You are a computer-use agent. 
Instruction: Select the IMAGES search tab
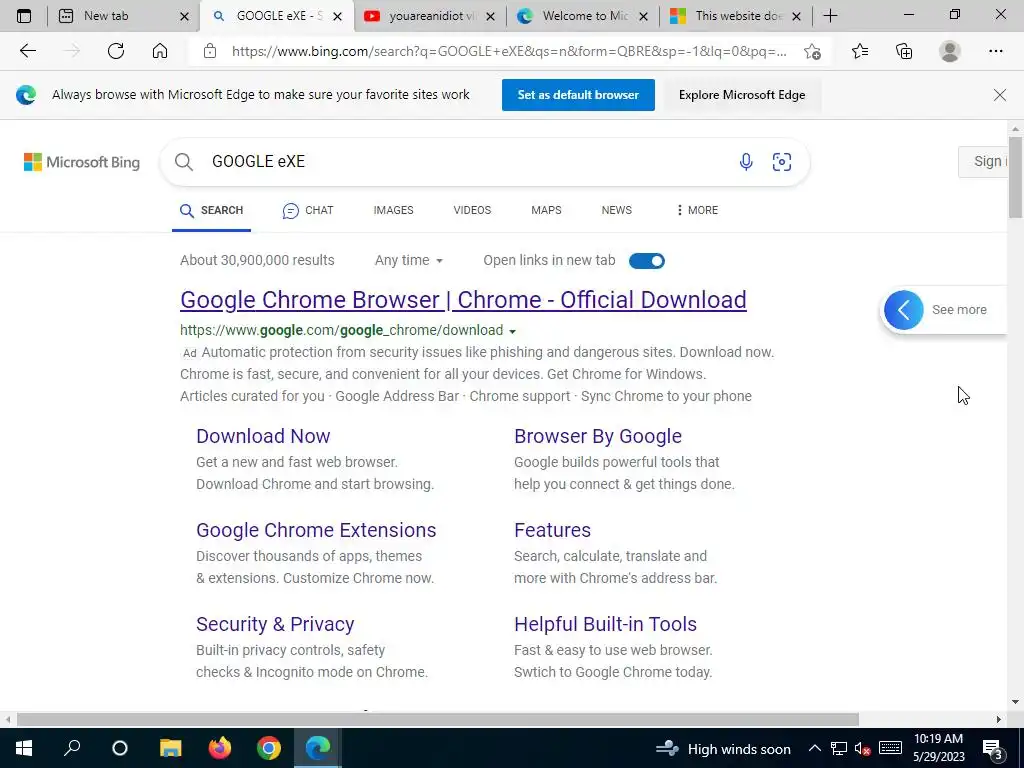pos(393,210)
